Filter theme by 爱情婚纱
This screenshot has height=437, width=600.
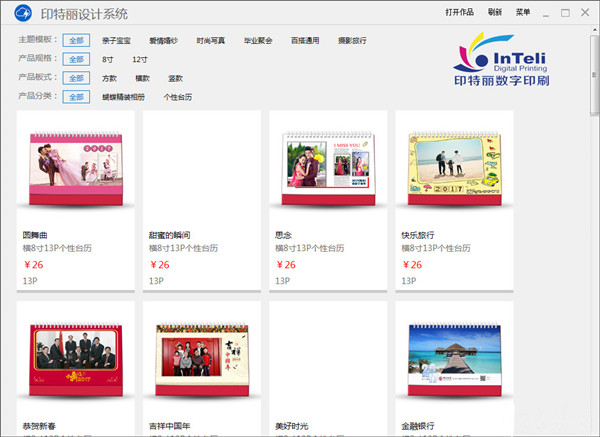(163, 41)
